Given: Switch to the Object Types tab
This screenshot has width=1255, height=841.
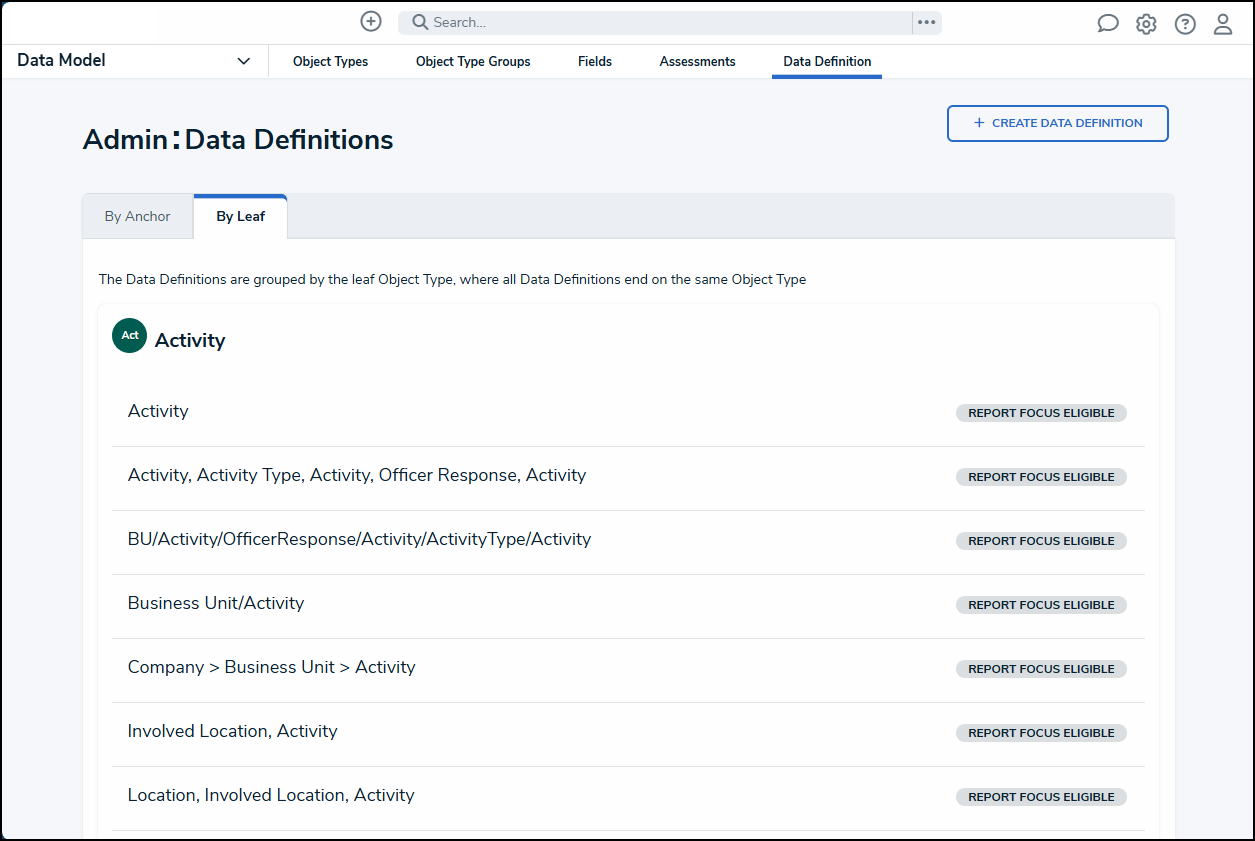Looking at the screenshot, I should coord(330,62).
